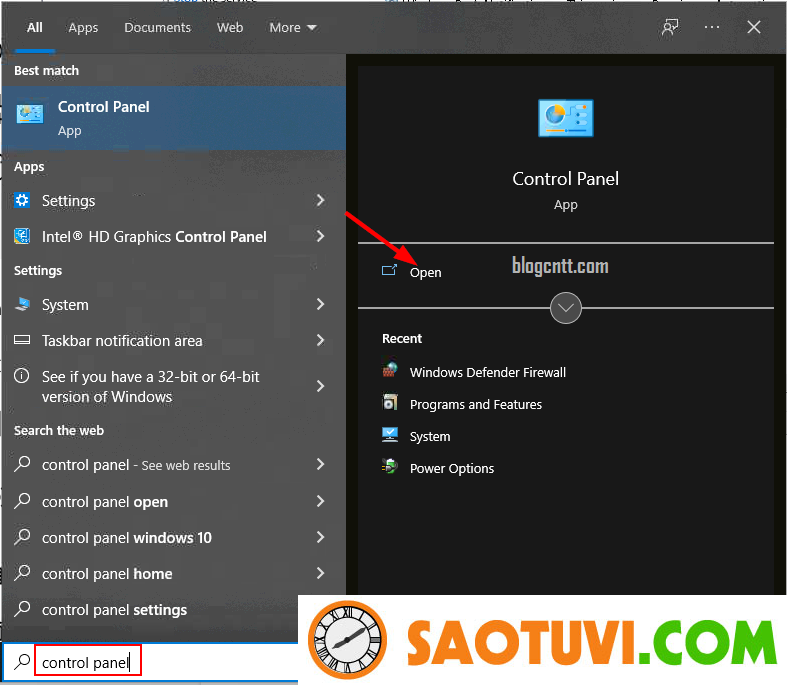Click the Programs and Features icon
The width and height of the screenshot is (787, 685).
(390, 402)
